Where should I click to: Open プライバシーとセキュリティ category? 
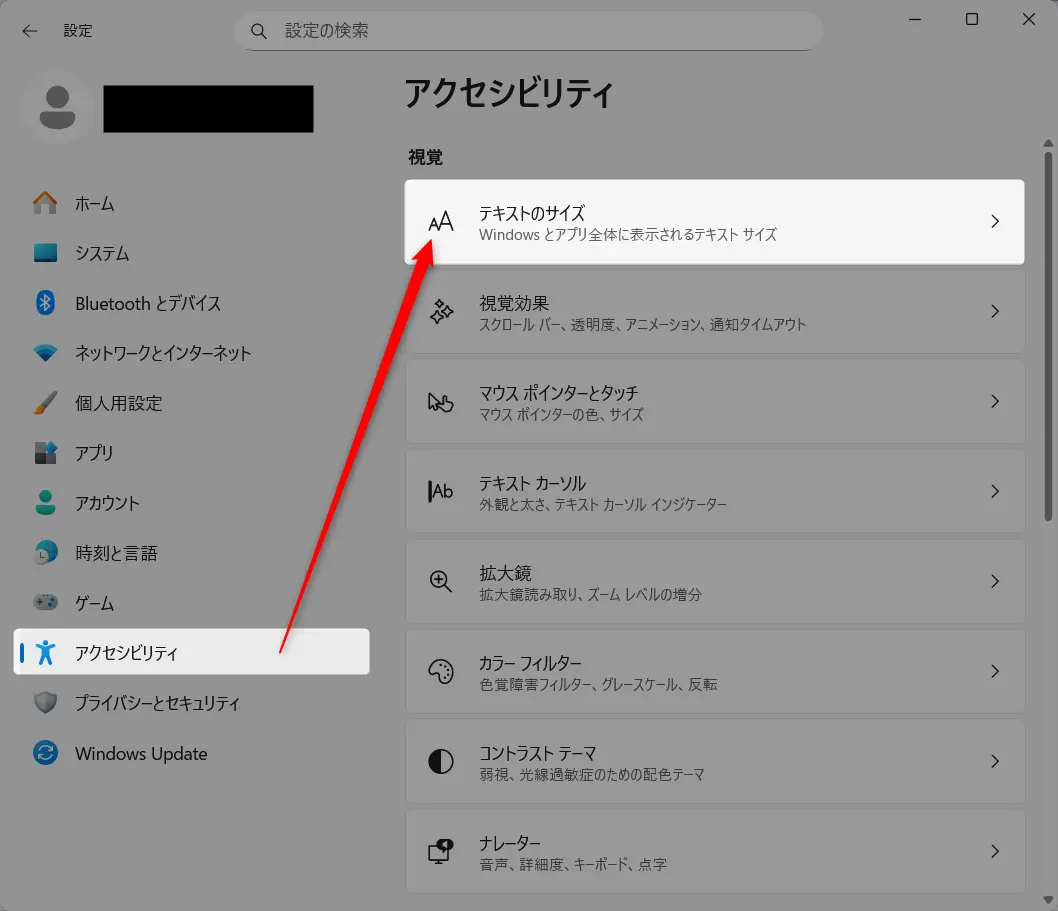coord(191,702)
